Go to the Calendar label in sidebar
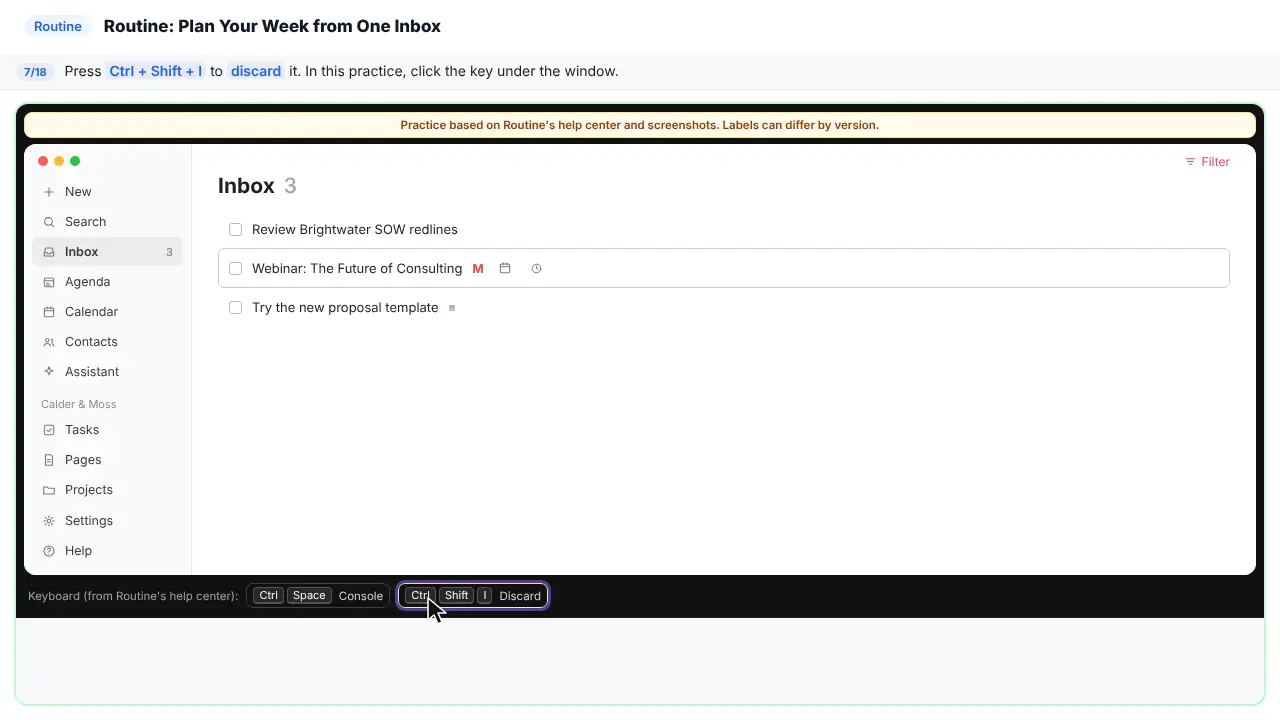The image size is (1280, 720). (91, 312)
